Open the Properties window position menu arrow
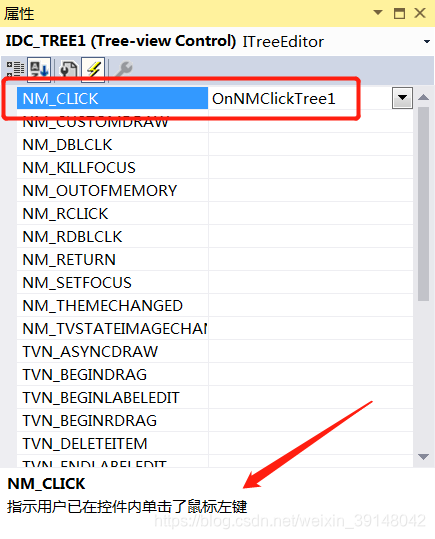435x539 pixels. (378, 13)
